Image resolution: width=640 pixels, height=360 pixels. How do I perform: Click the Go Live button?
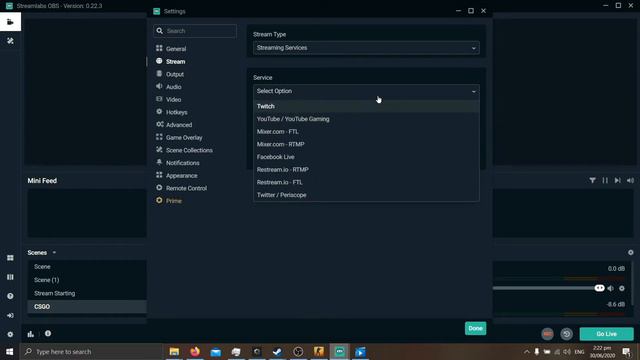tap(607, 334)
